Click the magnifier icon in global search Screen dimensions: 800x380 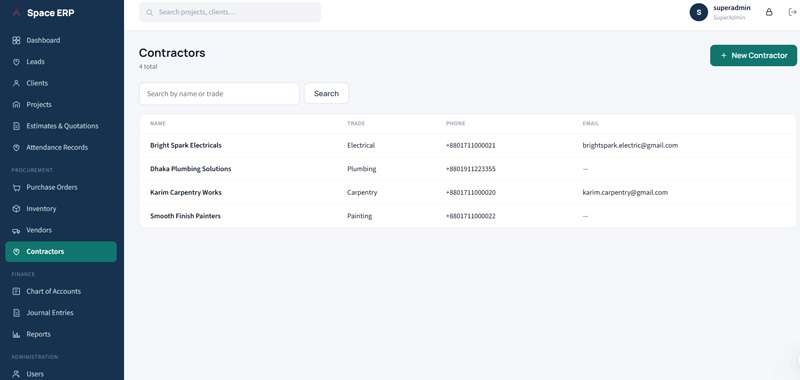point(149,12)
